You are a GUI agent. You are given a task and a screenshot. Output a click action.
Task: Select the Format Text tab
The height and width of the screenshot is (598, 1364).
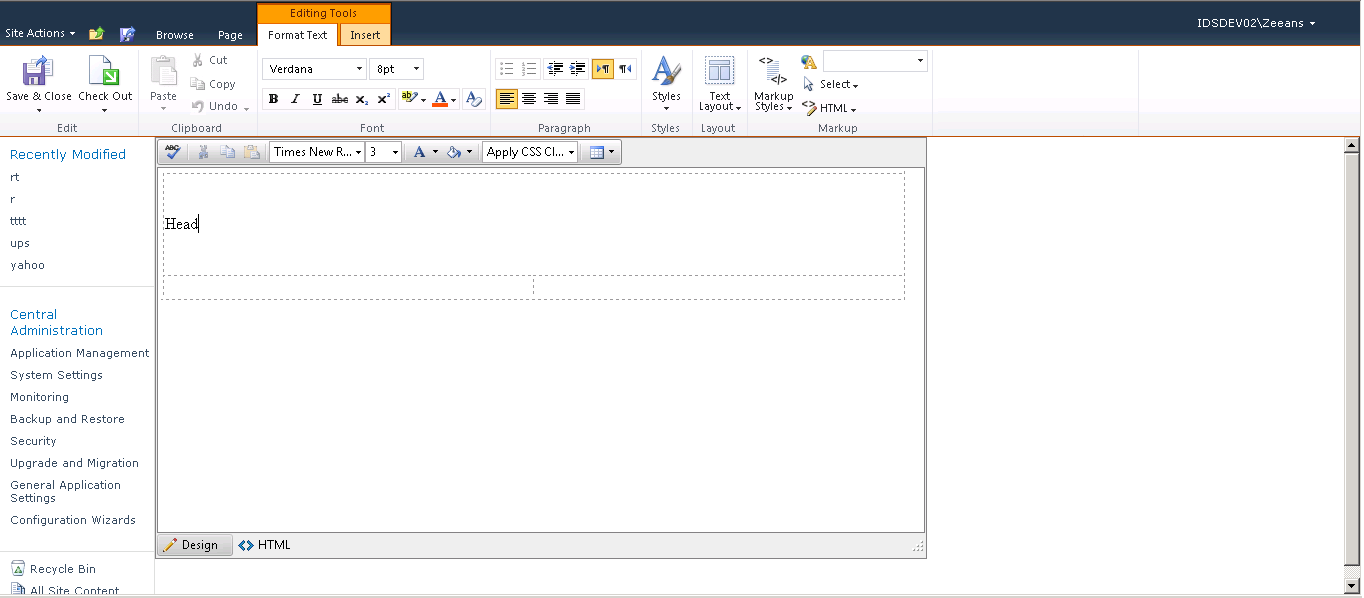(297, 35)
